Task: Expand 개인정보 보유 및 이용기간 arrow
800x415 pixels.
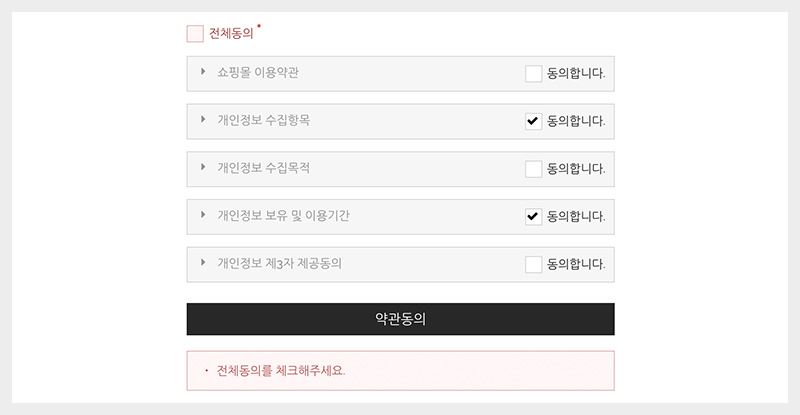Action: tap(203, 216)
